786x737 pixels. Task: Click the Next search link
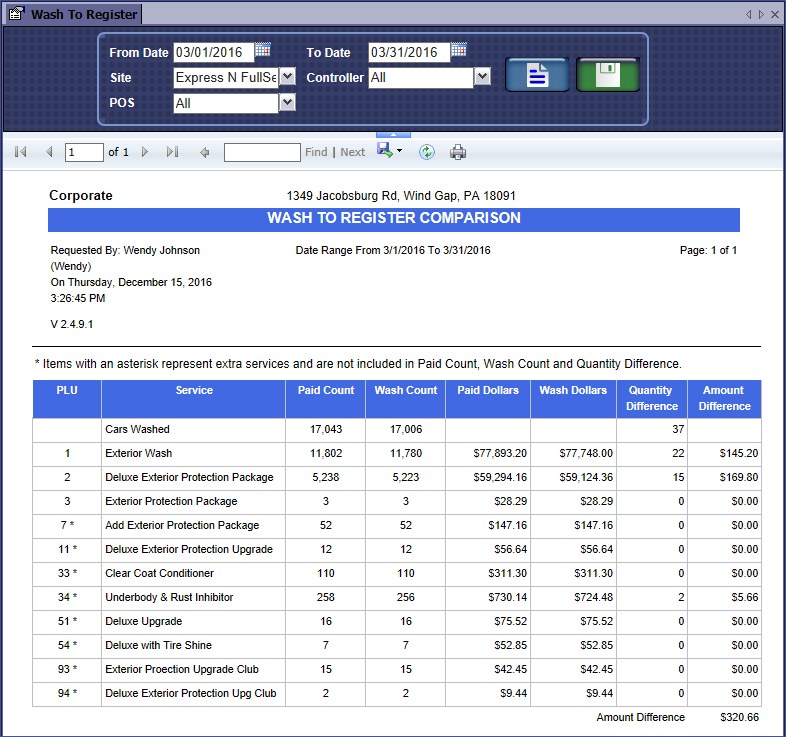[352, 152]
